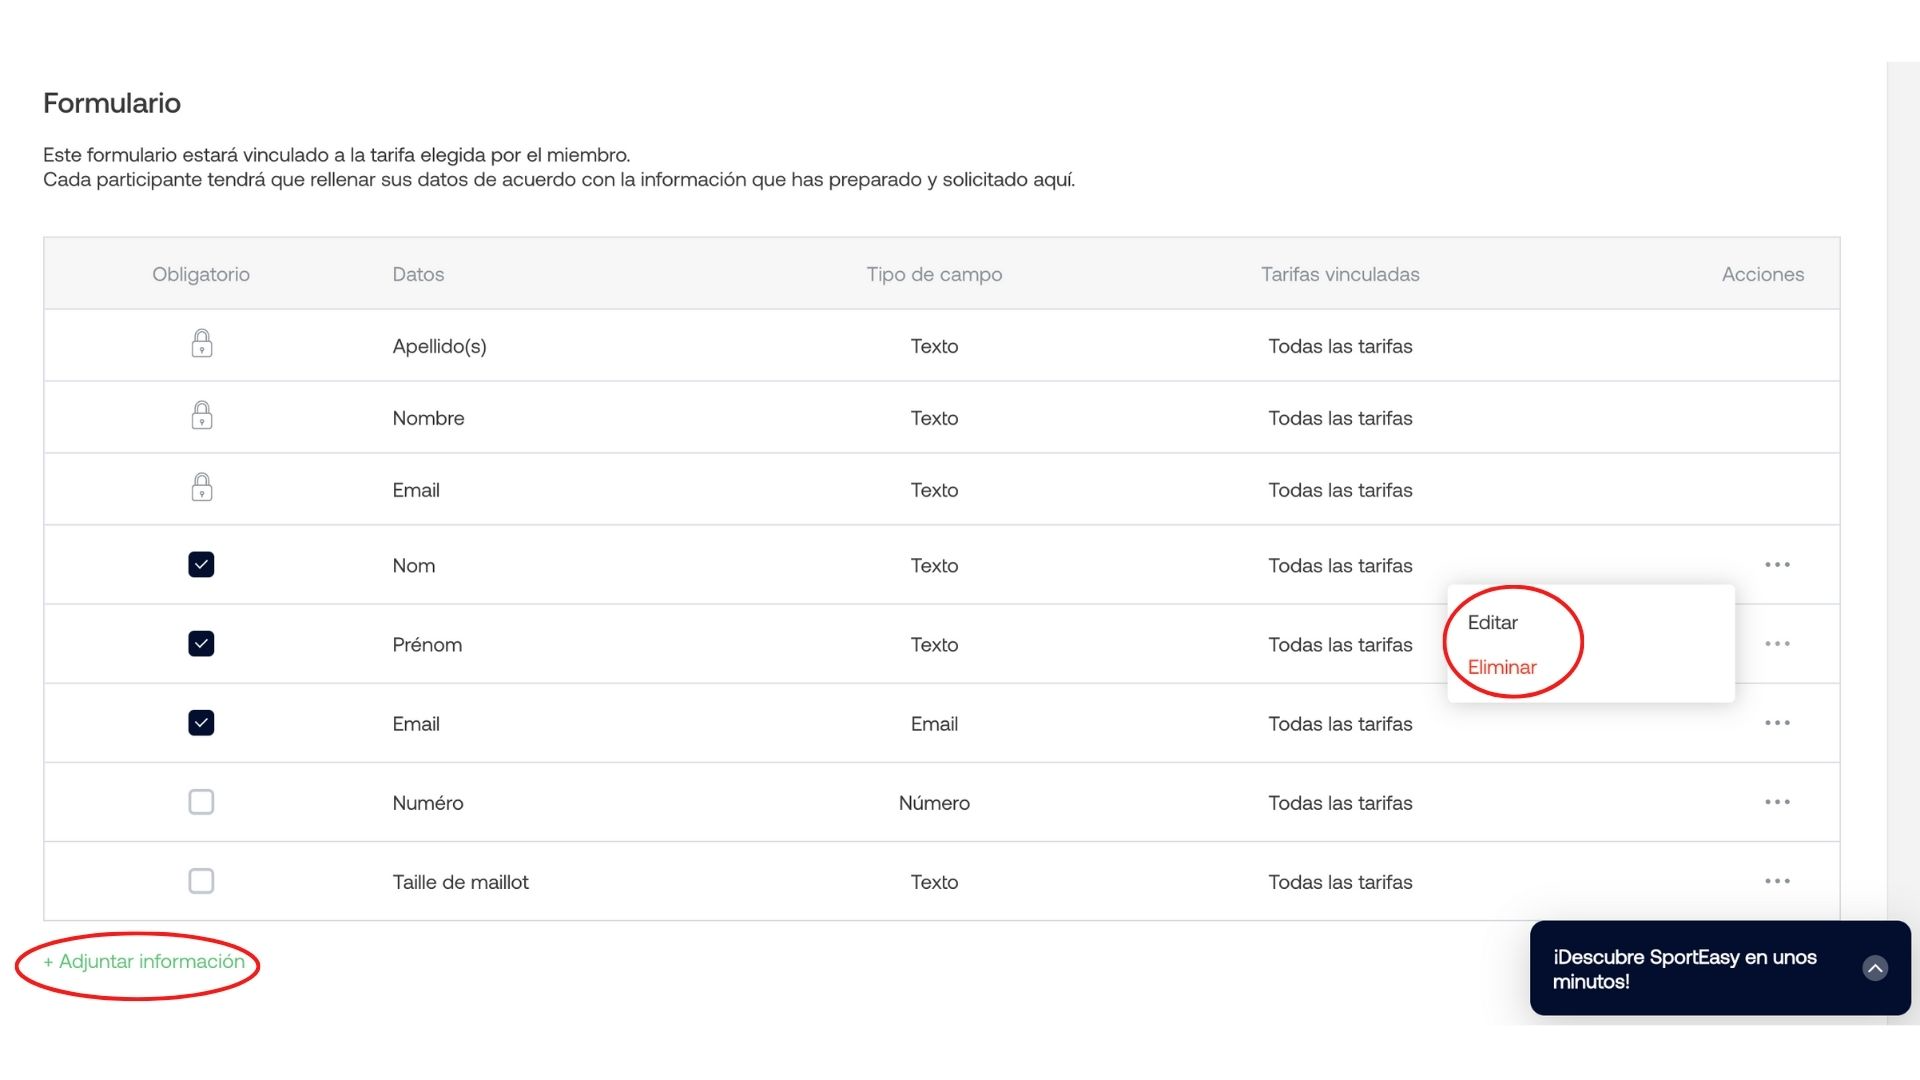Toggle the mandatory checkbox for Email field
The width and height of the screenshot is (1920, 1080).
pos(201,723)
